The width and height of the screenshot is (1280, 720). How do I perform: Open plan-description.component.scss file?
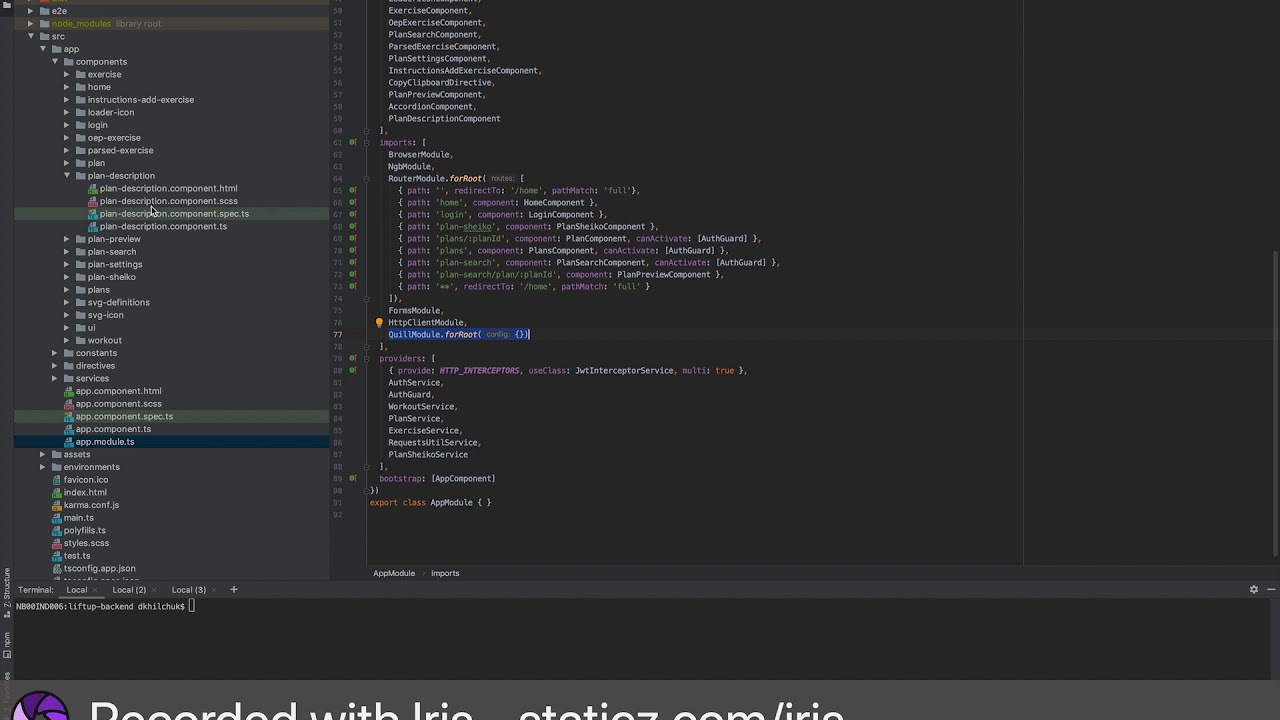[168, 201]
